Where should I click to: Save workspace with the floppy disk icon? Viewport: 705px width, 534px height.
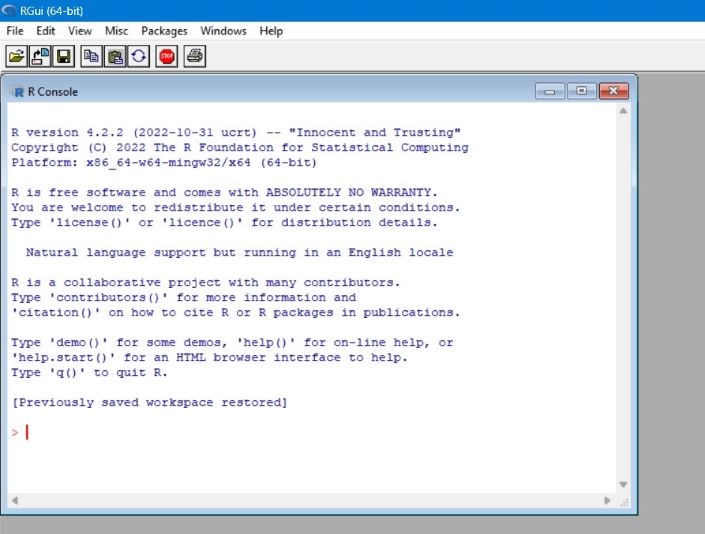pos(63,57)
